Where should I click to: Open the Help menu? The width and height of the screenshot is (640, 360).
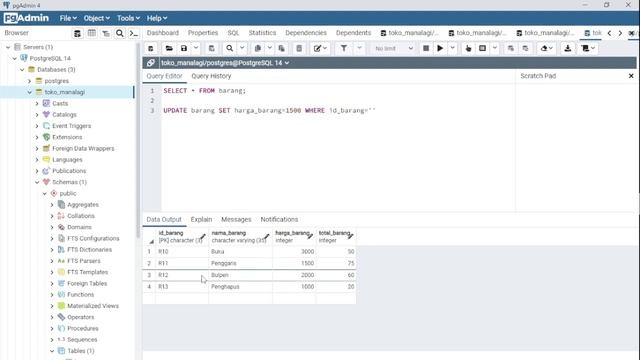click(157, 18)
